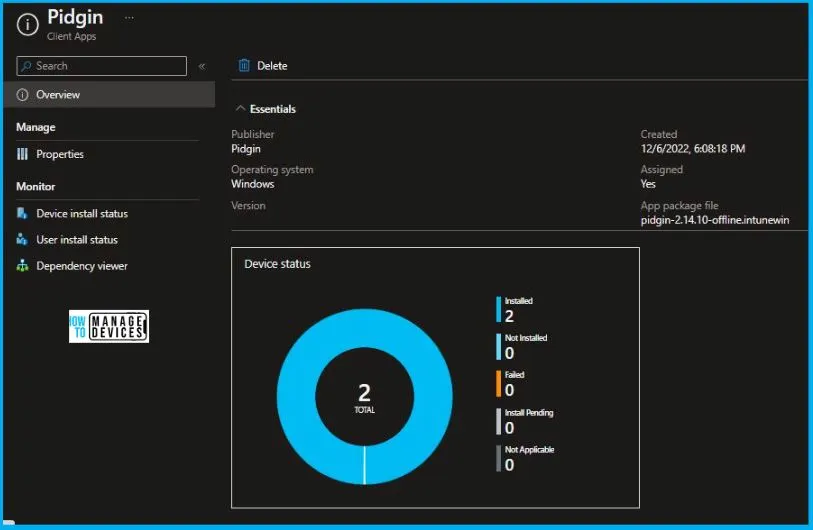Click the Failed orange legend bar

coord(498,383)
